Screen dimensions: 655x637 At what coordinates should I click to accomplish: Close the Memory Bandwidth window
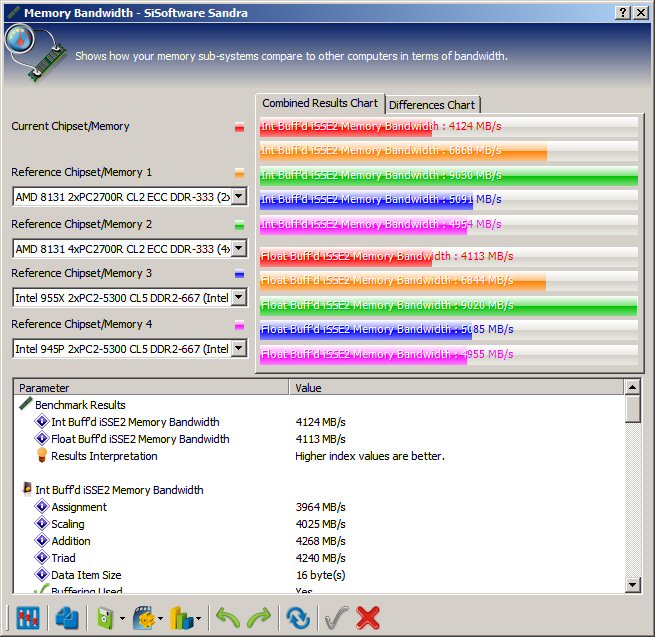pyautogui.click(x=641, y=13)
